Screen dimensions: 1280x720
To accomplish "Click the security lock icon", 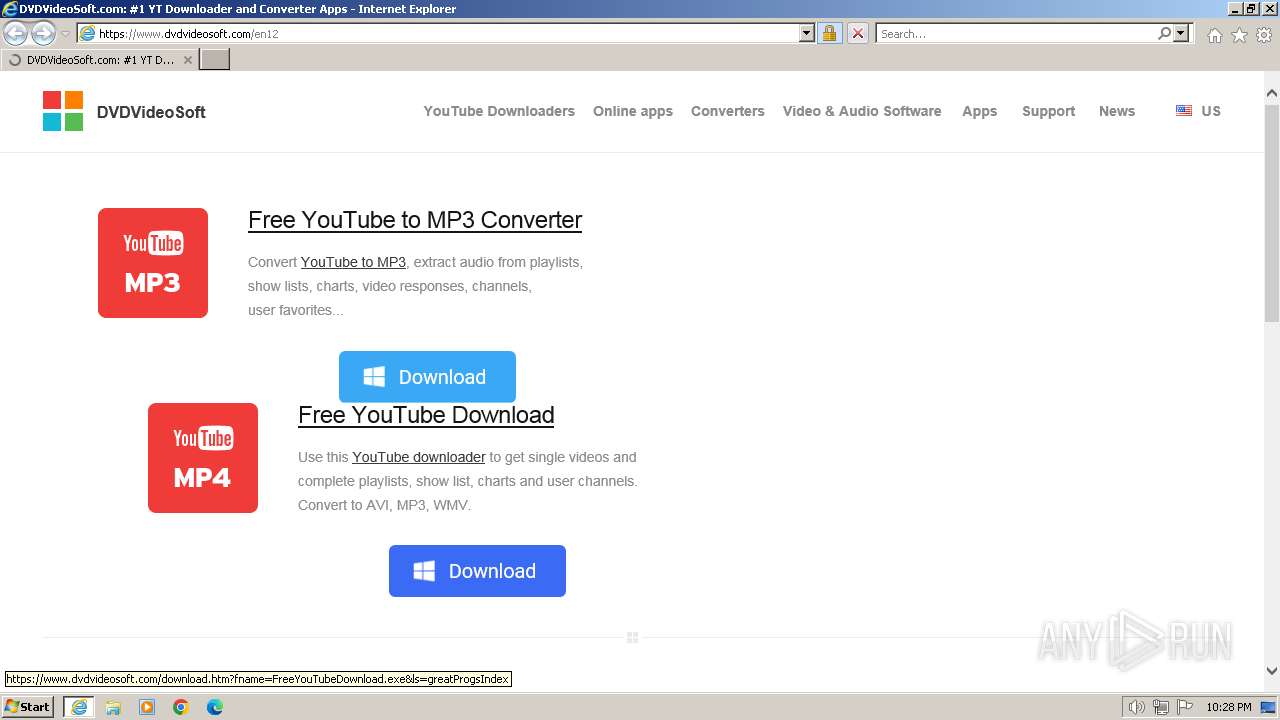I will click(829, 34).
